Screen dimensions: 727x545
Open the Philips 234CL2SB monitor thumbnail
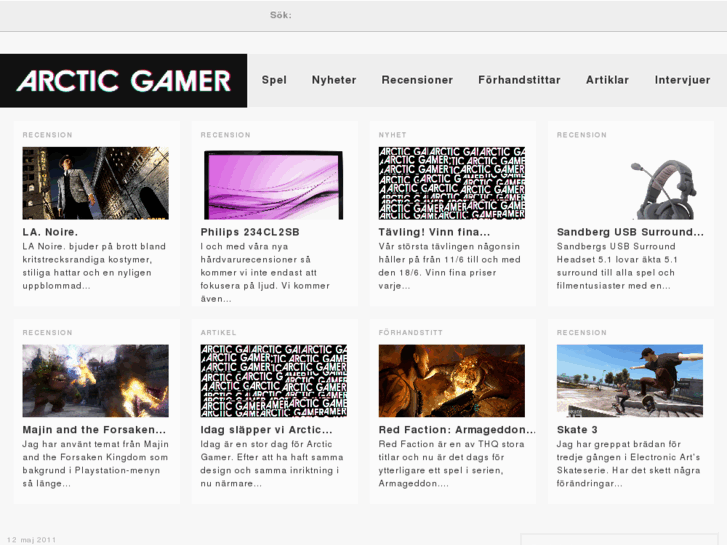click(274, 183)
